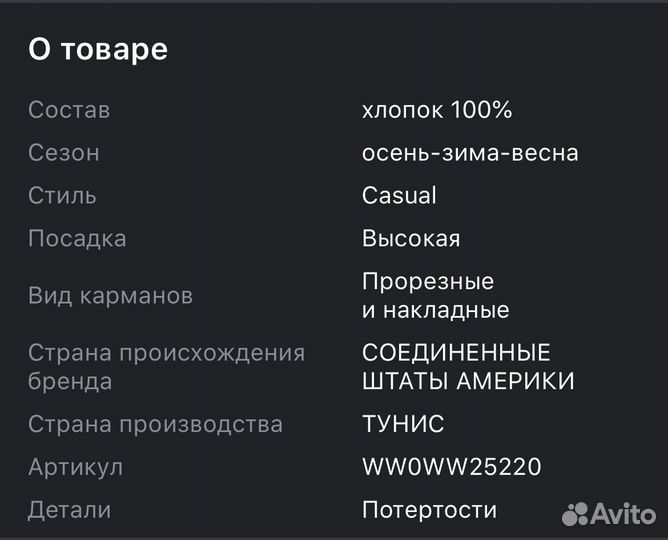Click the article number WW0WW25220
The width and height of the screenshot is (668, 540).
click(452, 467)
